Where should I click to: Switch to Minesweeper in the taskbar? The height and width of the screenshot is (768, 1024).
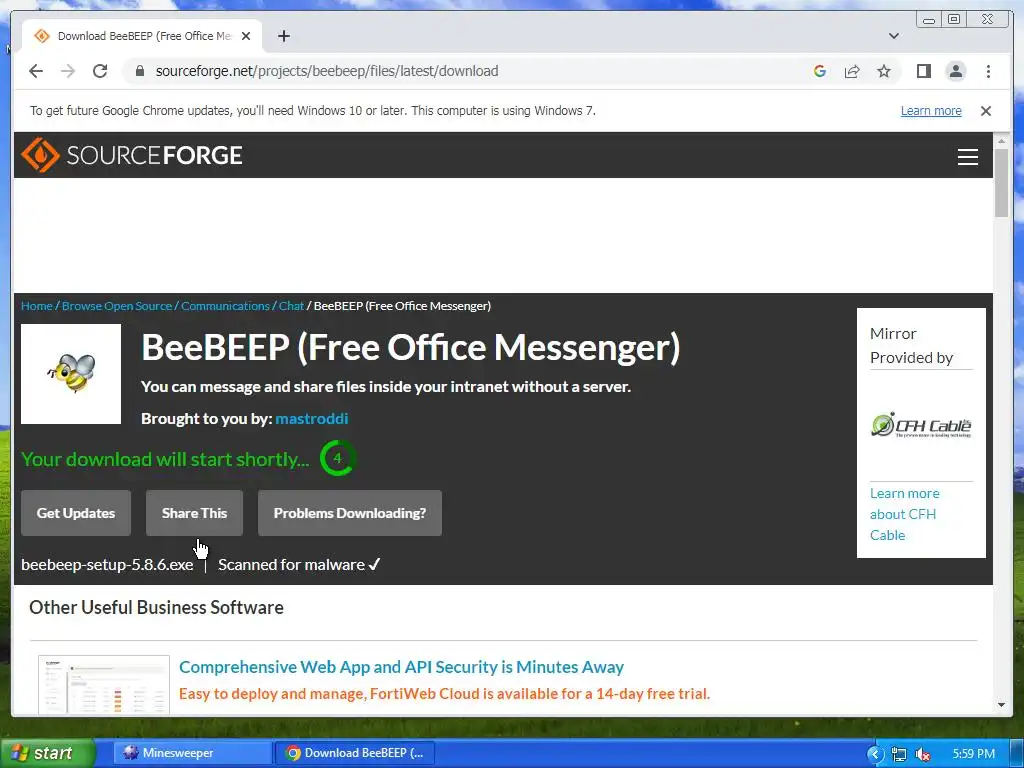(x=193, y=753)
